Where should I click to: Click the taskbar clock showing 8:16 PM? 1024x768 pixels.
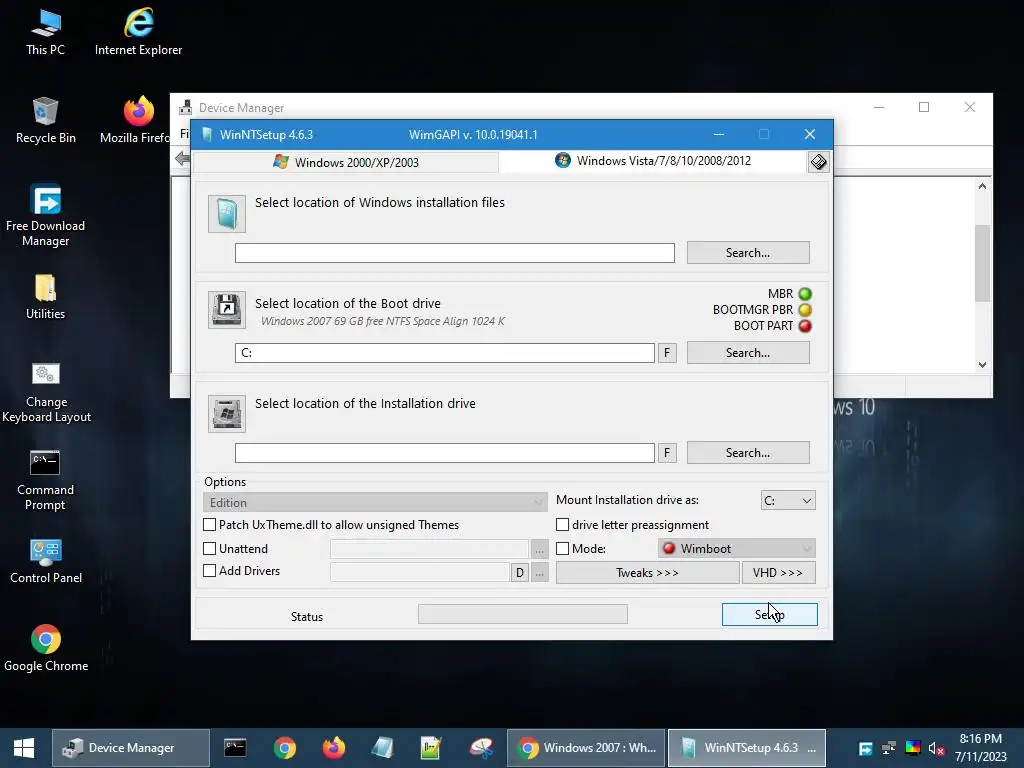click(x=980, y=748)
